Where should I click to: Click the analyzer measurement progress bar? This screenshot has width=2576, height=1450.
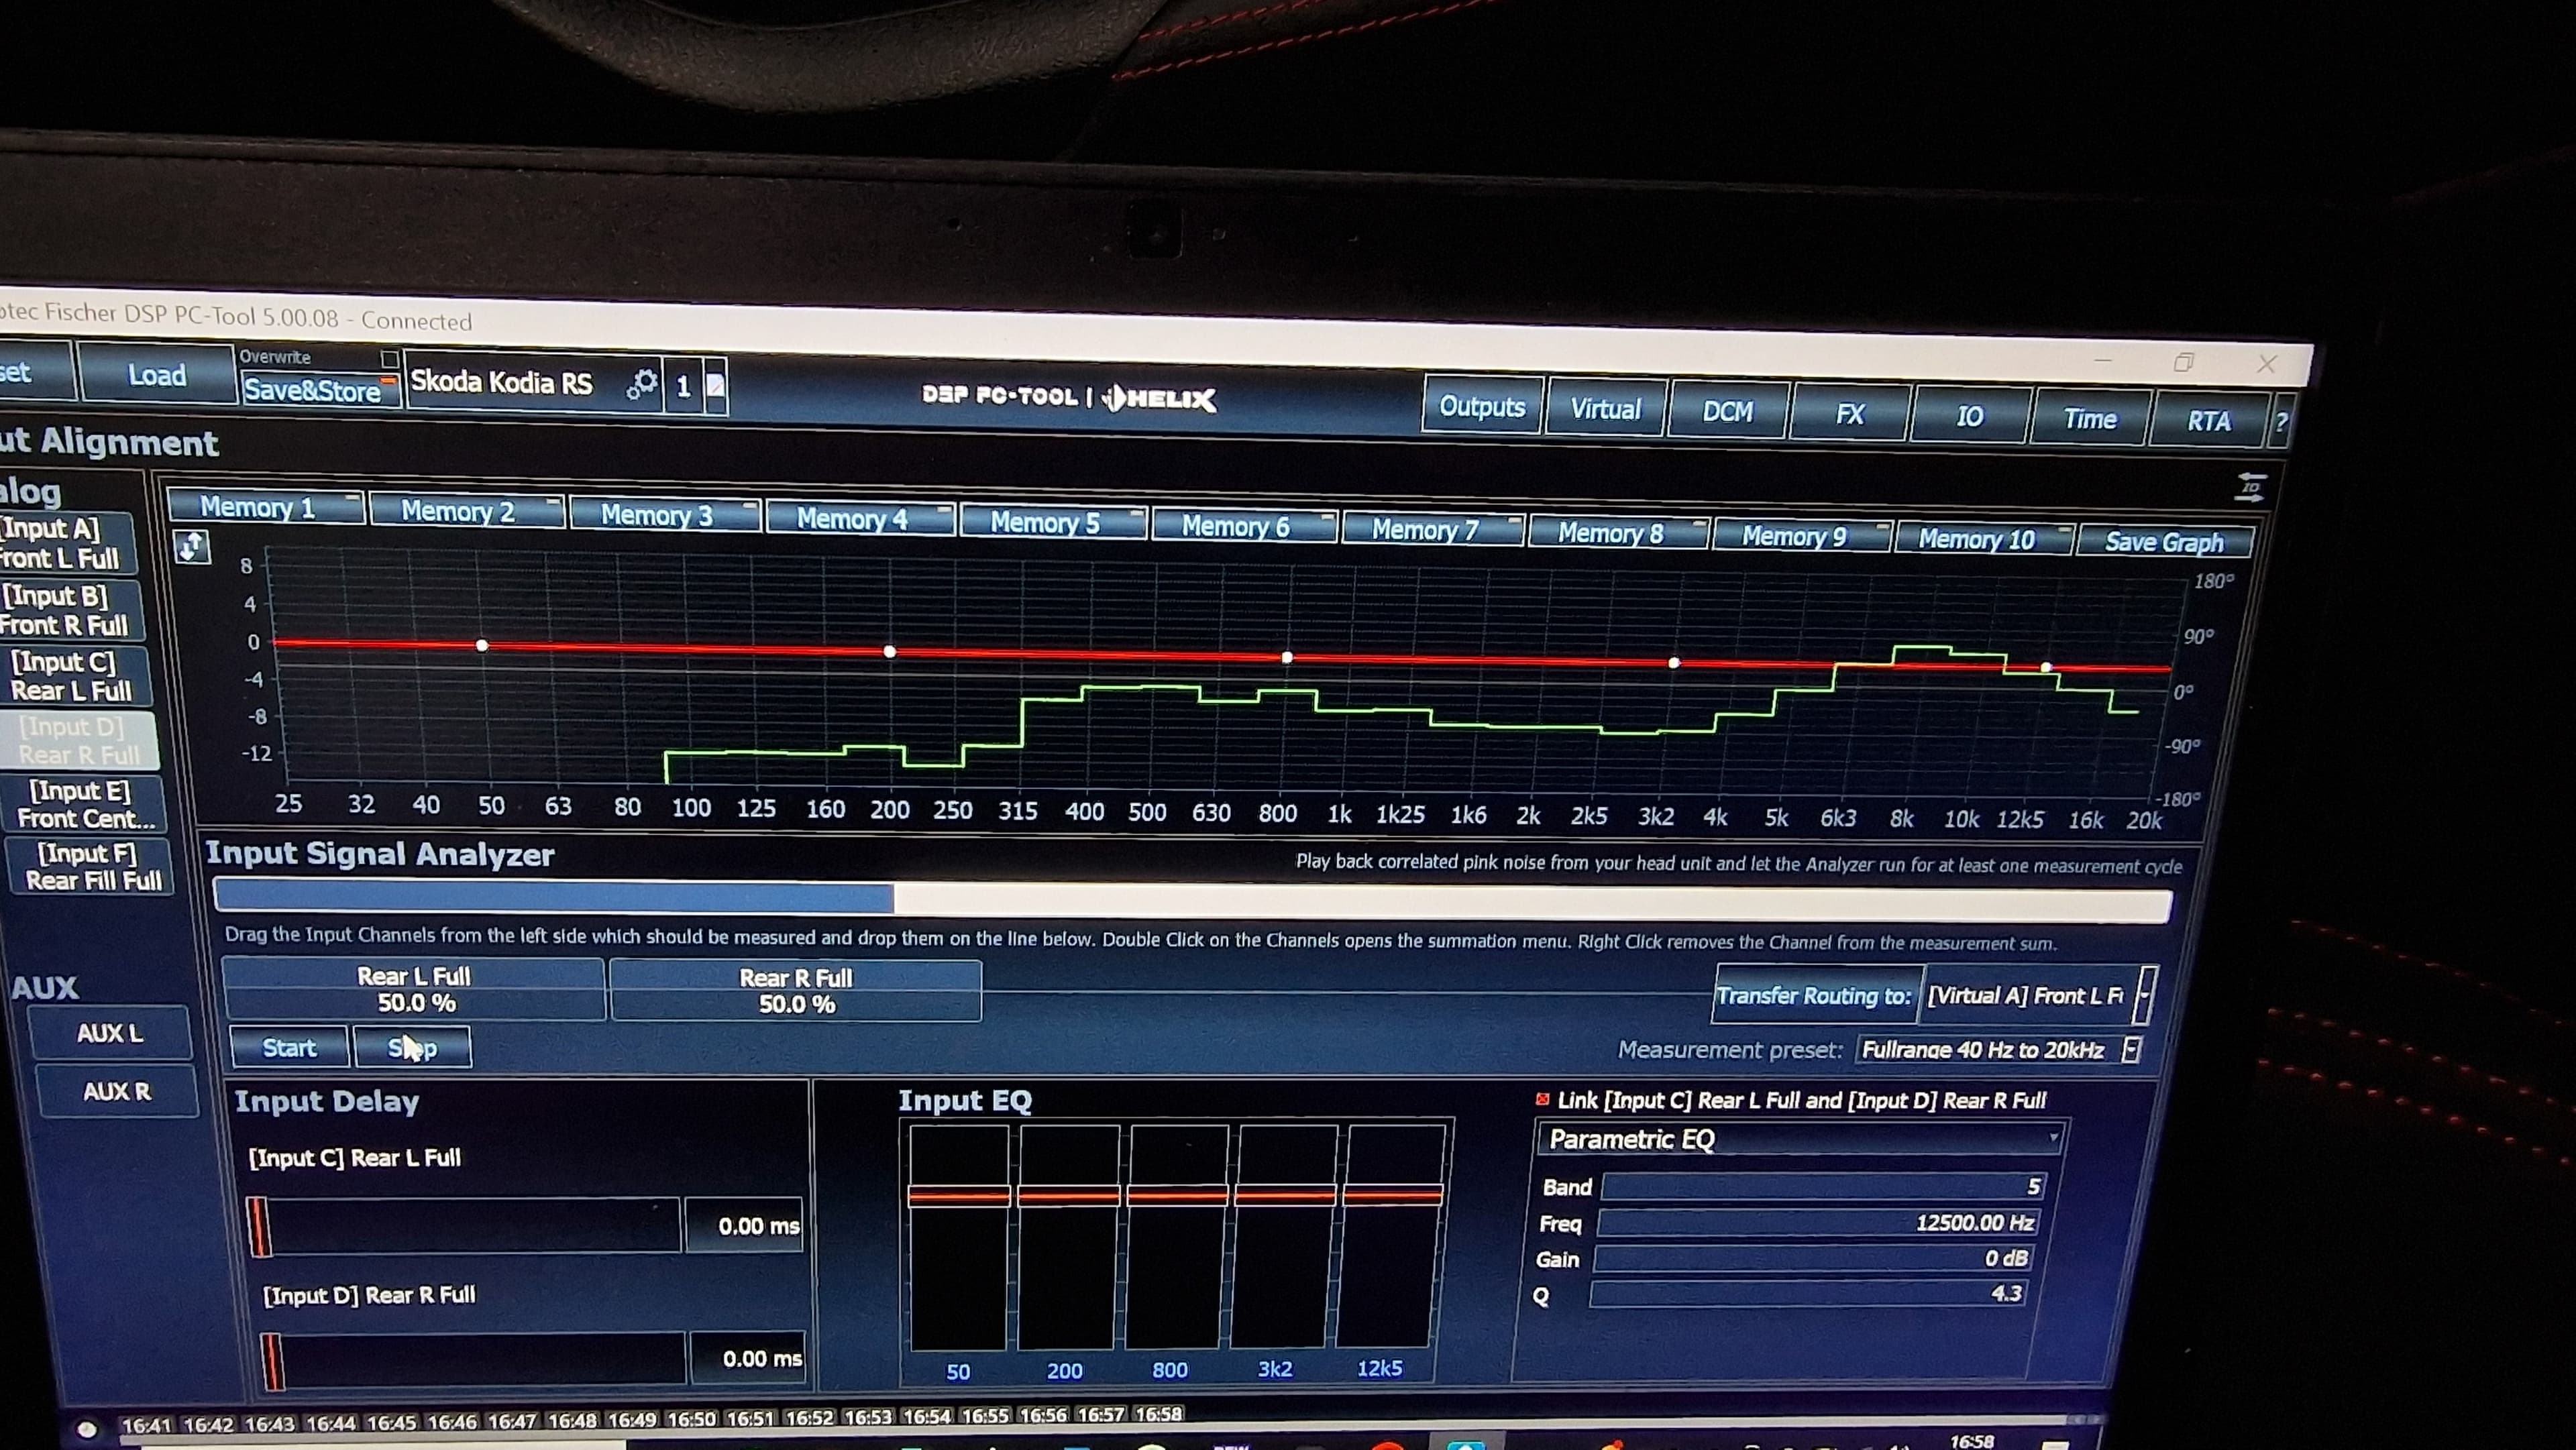pos(1192,900)
